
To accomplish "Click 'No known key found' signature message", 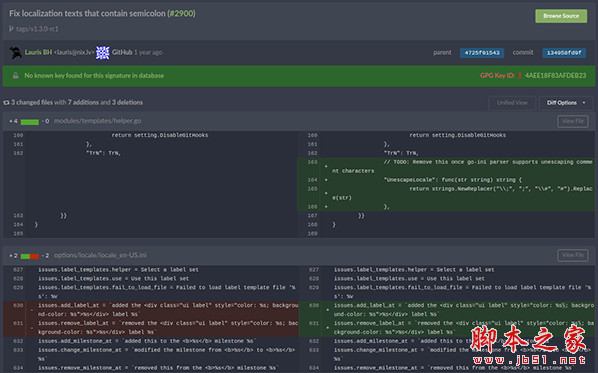I will click(94, 76).
